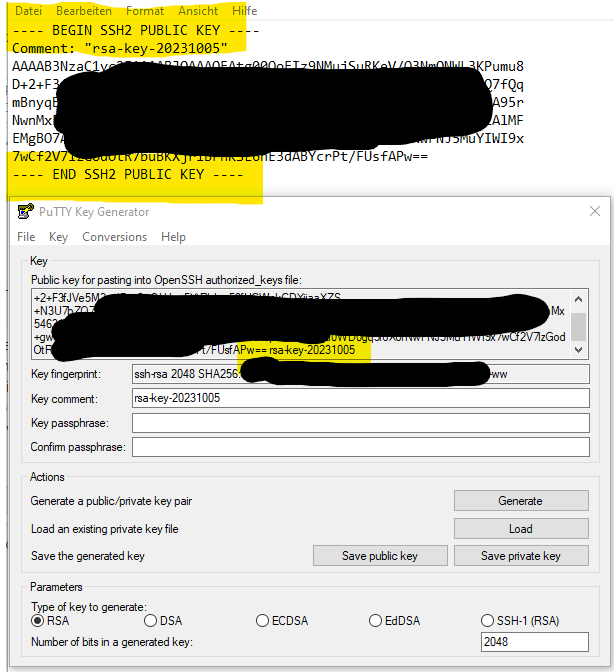This screenshot has width=614, height=672.
Task: Open Notepad's Hilfe menu
Action: pos(245,11)
